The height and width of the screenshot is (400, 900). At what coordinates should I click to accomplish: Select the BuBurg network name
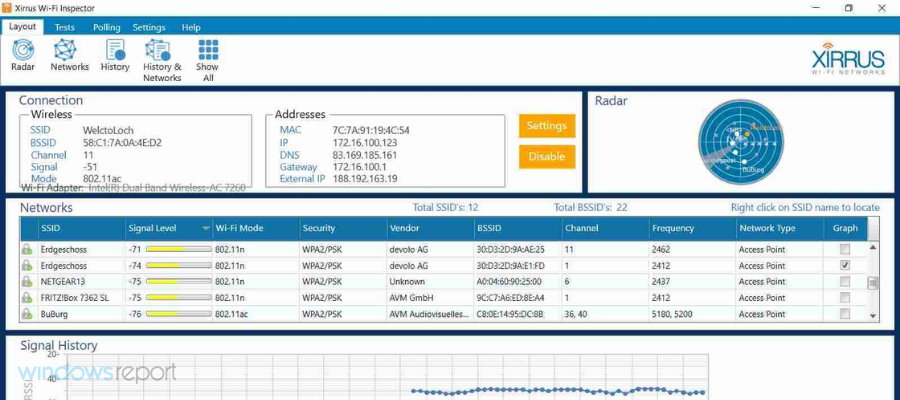52,314
